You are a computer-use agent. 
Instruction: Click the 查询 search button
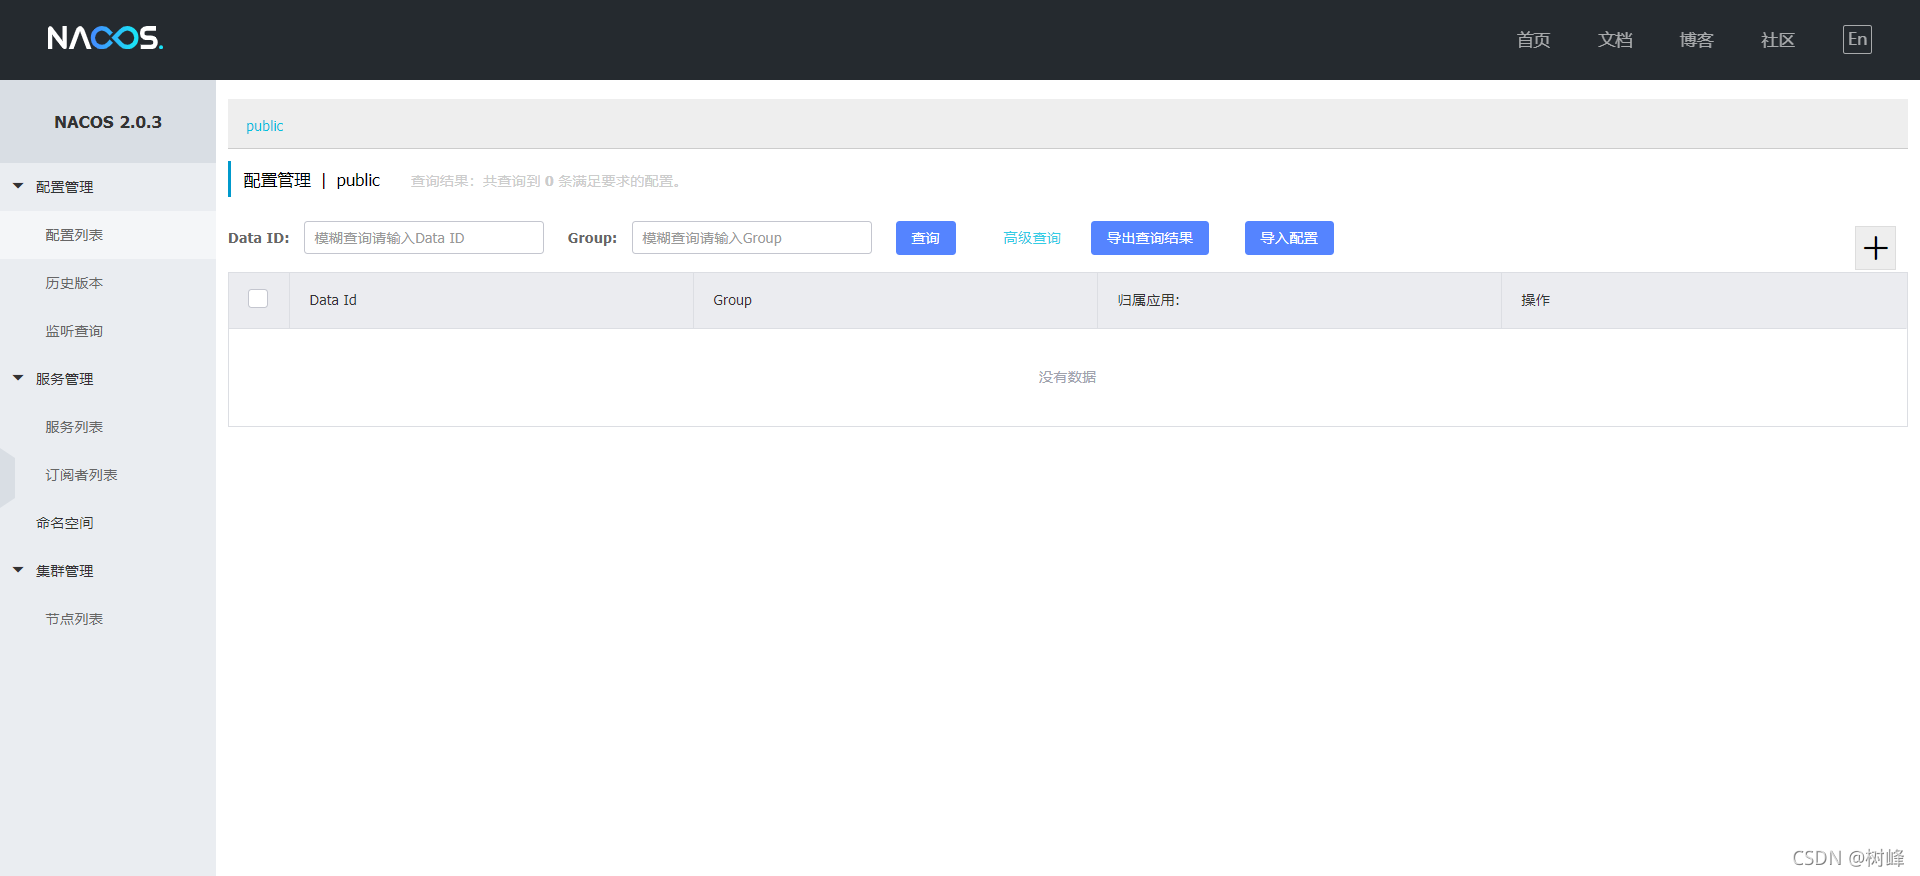point(926,238)
